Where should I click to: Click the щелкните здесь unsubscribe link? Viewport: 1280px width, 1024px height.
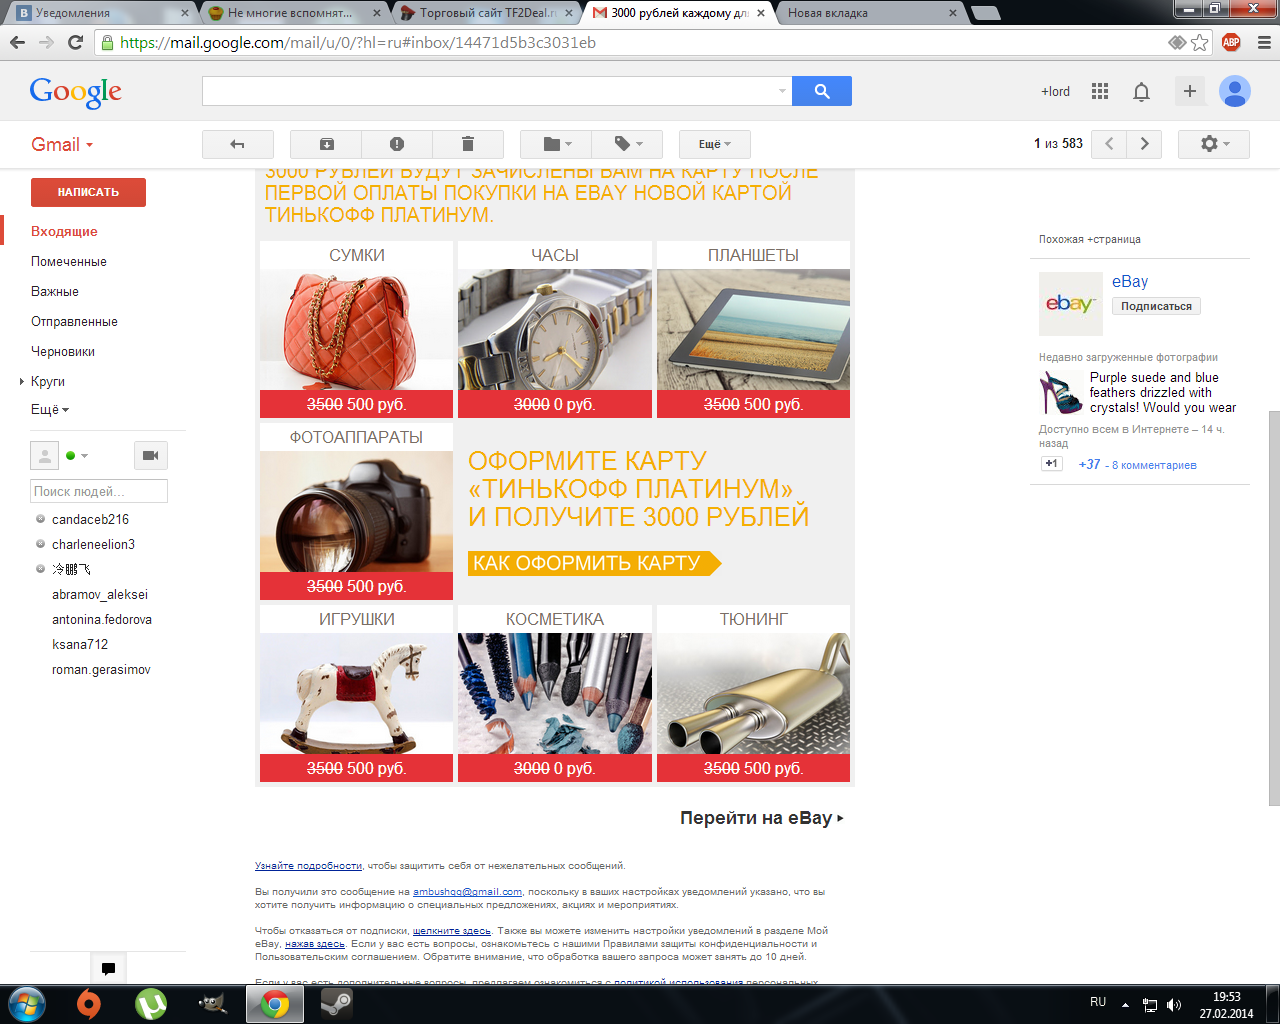point(452,931)
